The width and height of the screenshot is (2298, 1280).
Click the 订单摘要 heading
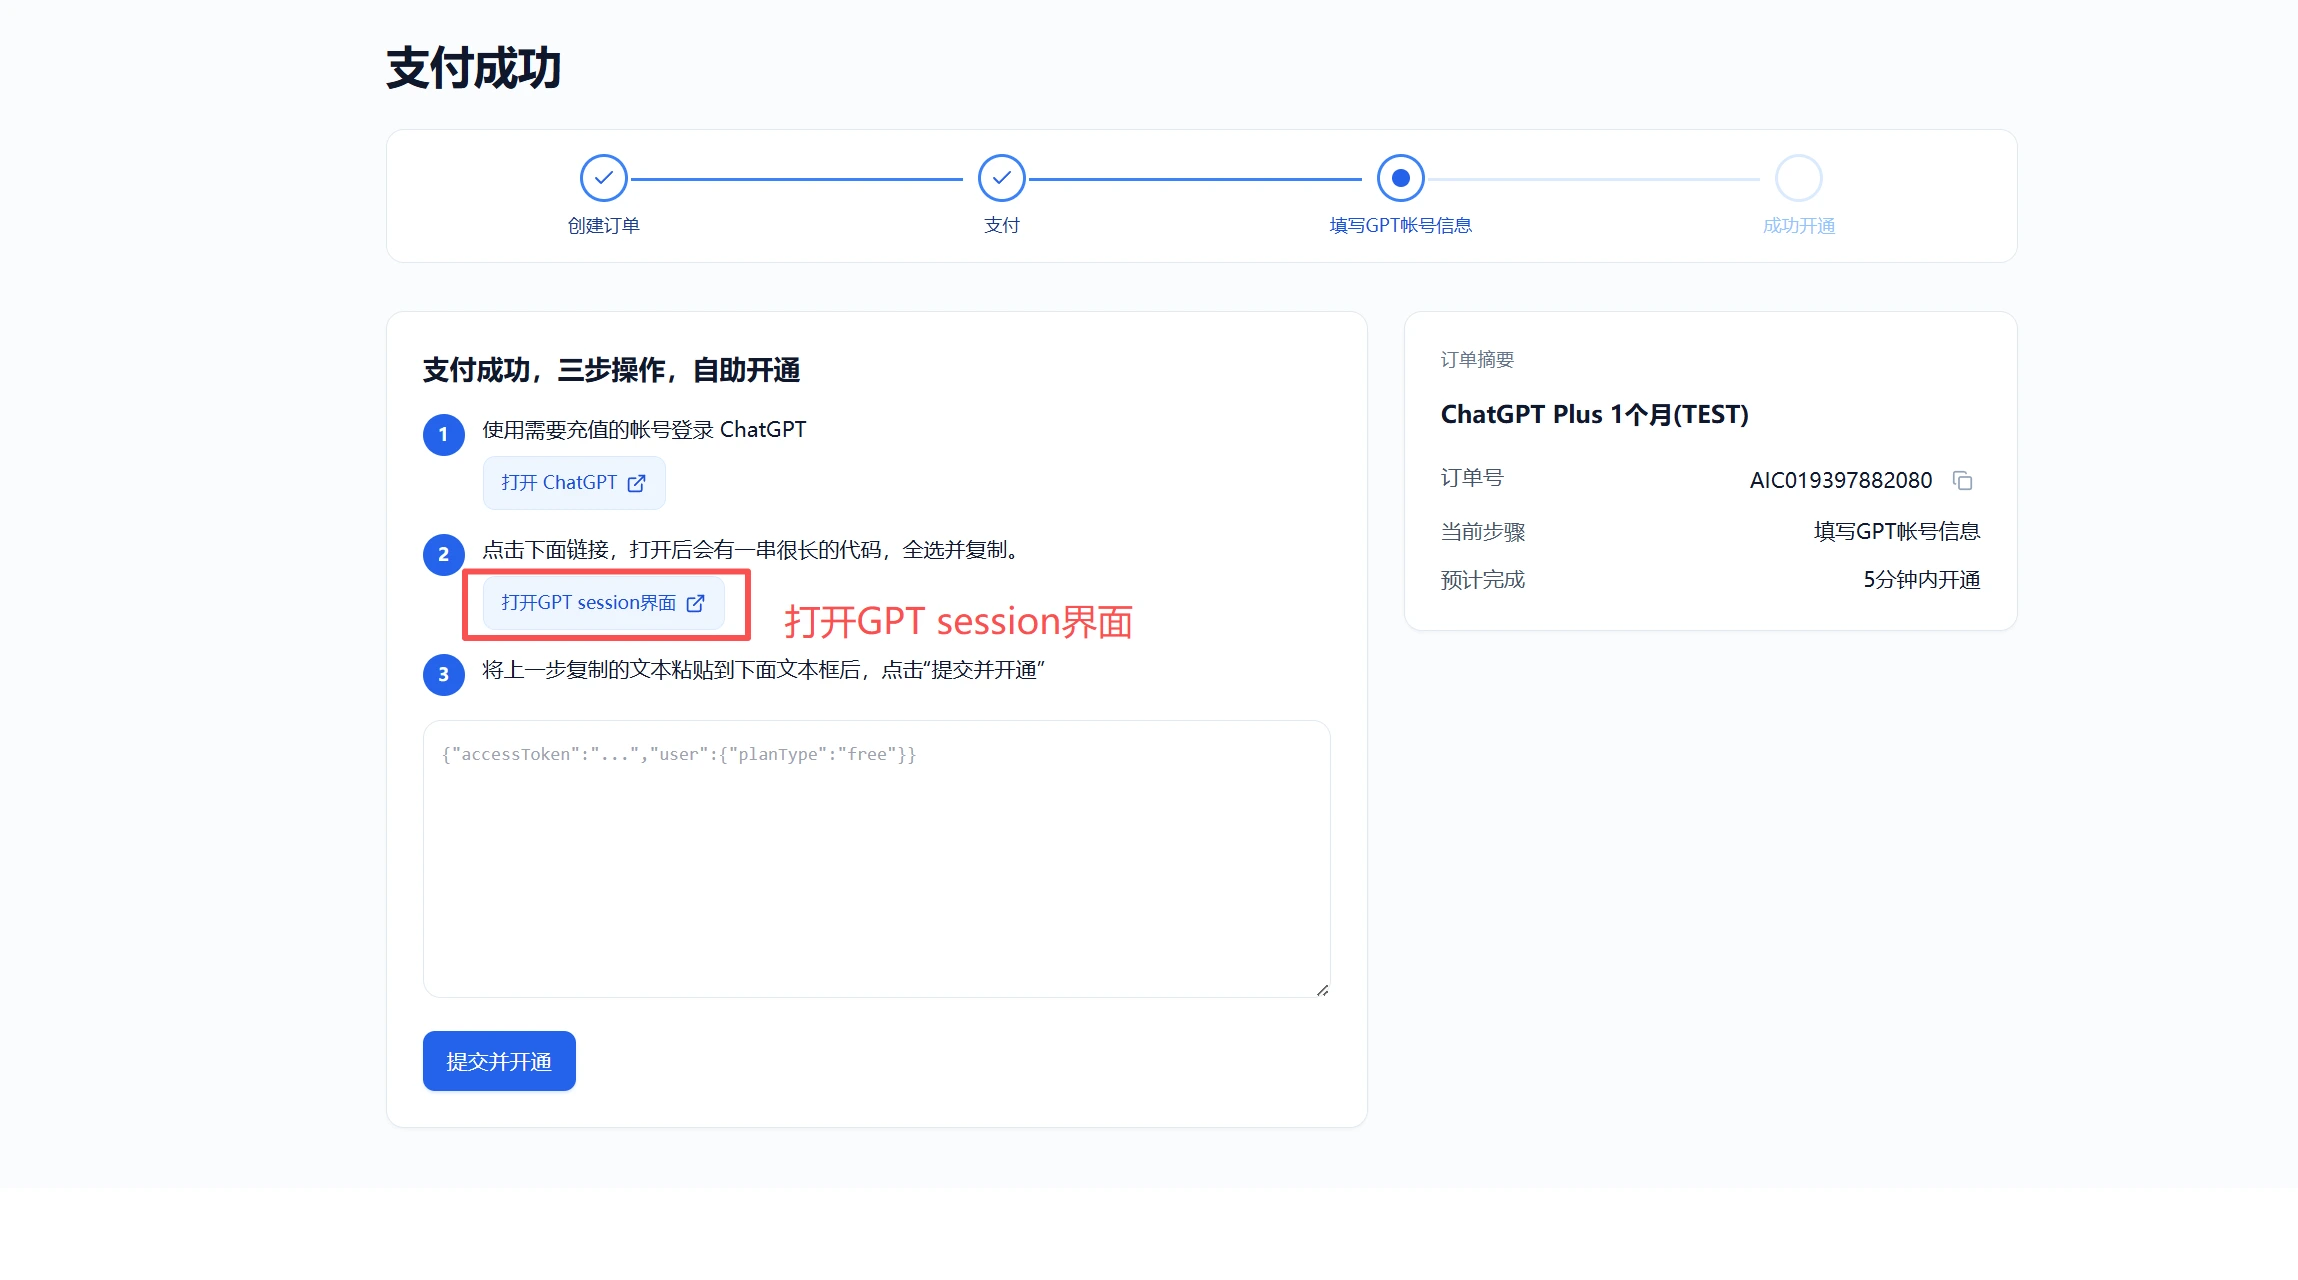pos(1477,360)
